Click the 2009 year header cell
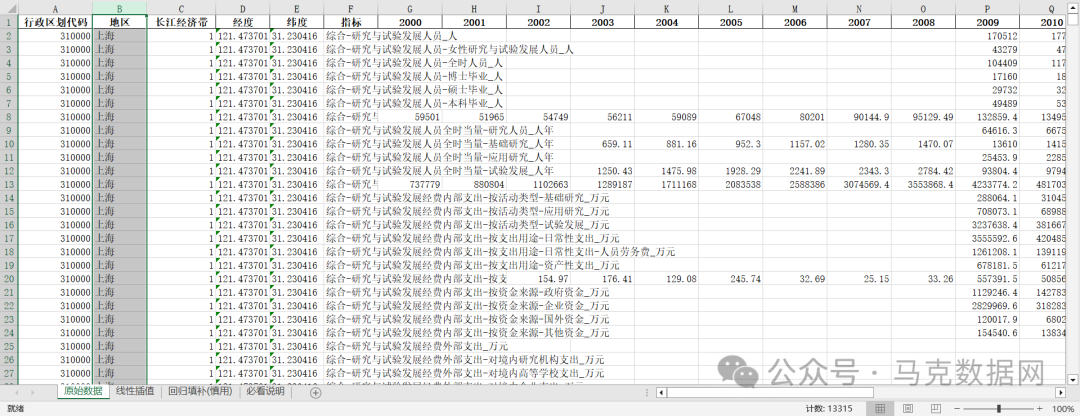The height and width of the screenshot is (416, 1080). (988, 22)
